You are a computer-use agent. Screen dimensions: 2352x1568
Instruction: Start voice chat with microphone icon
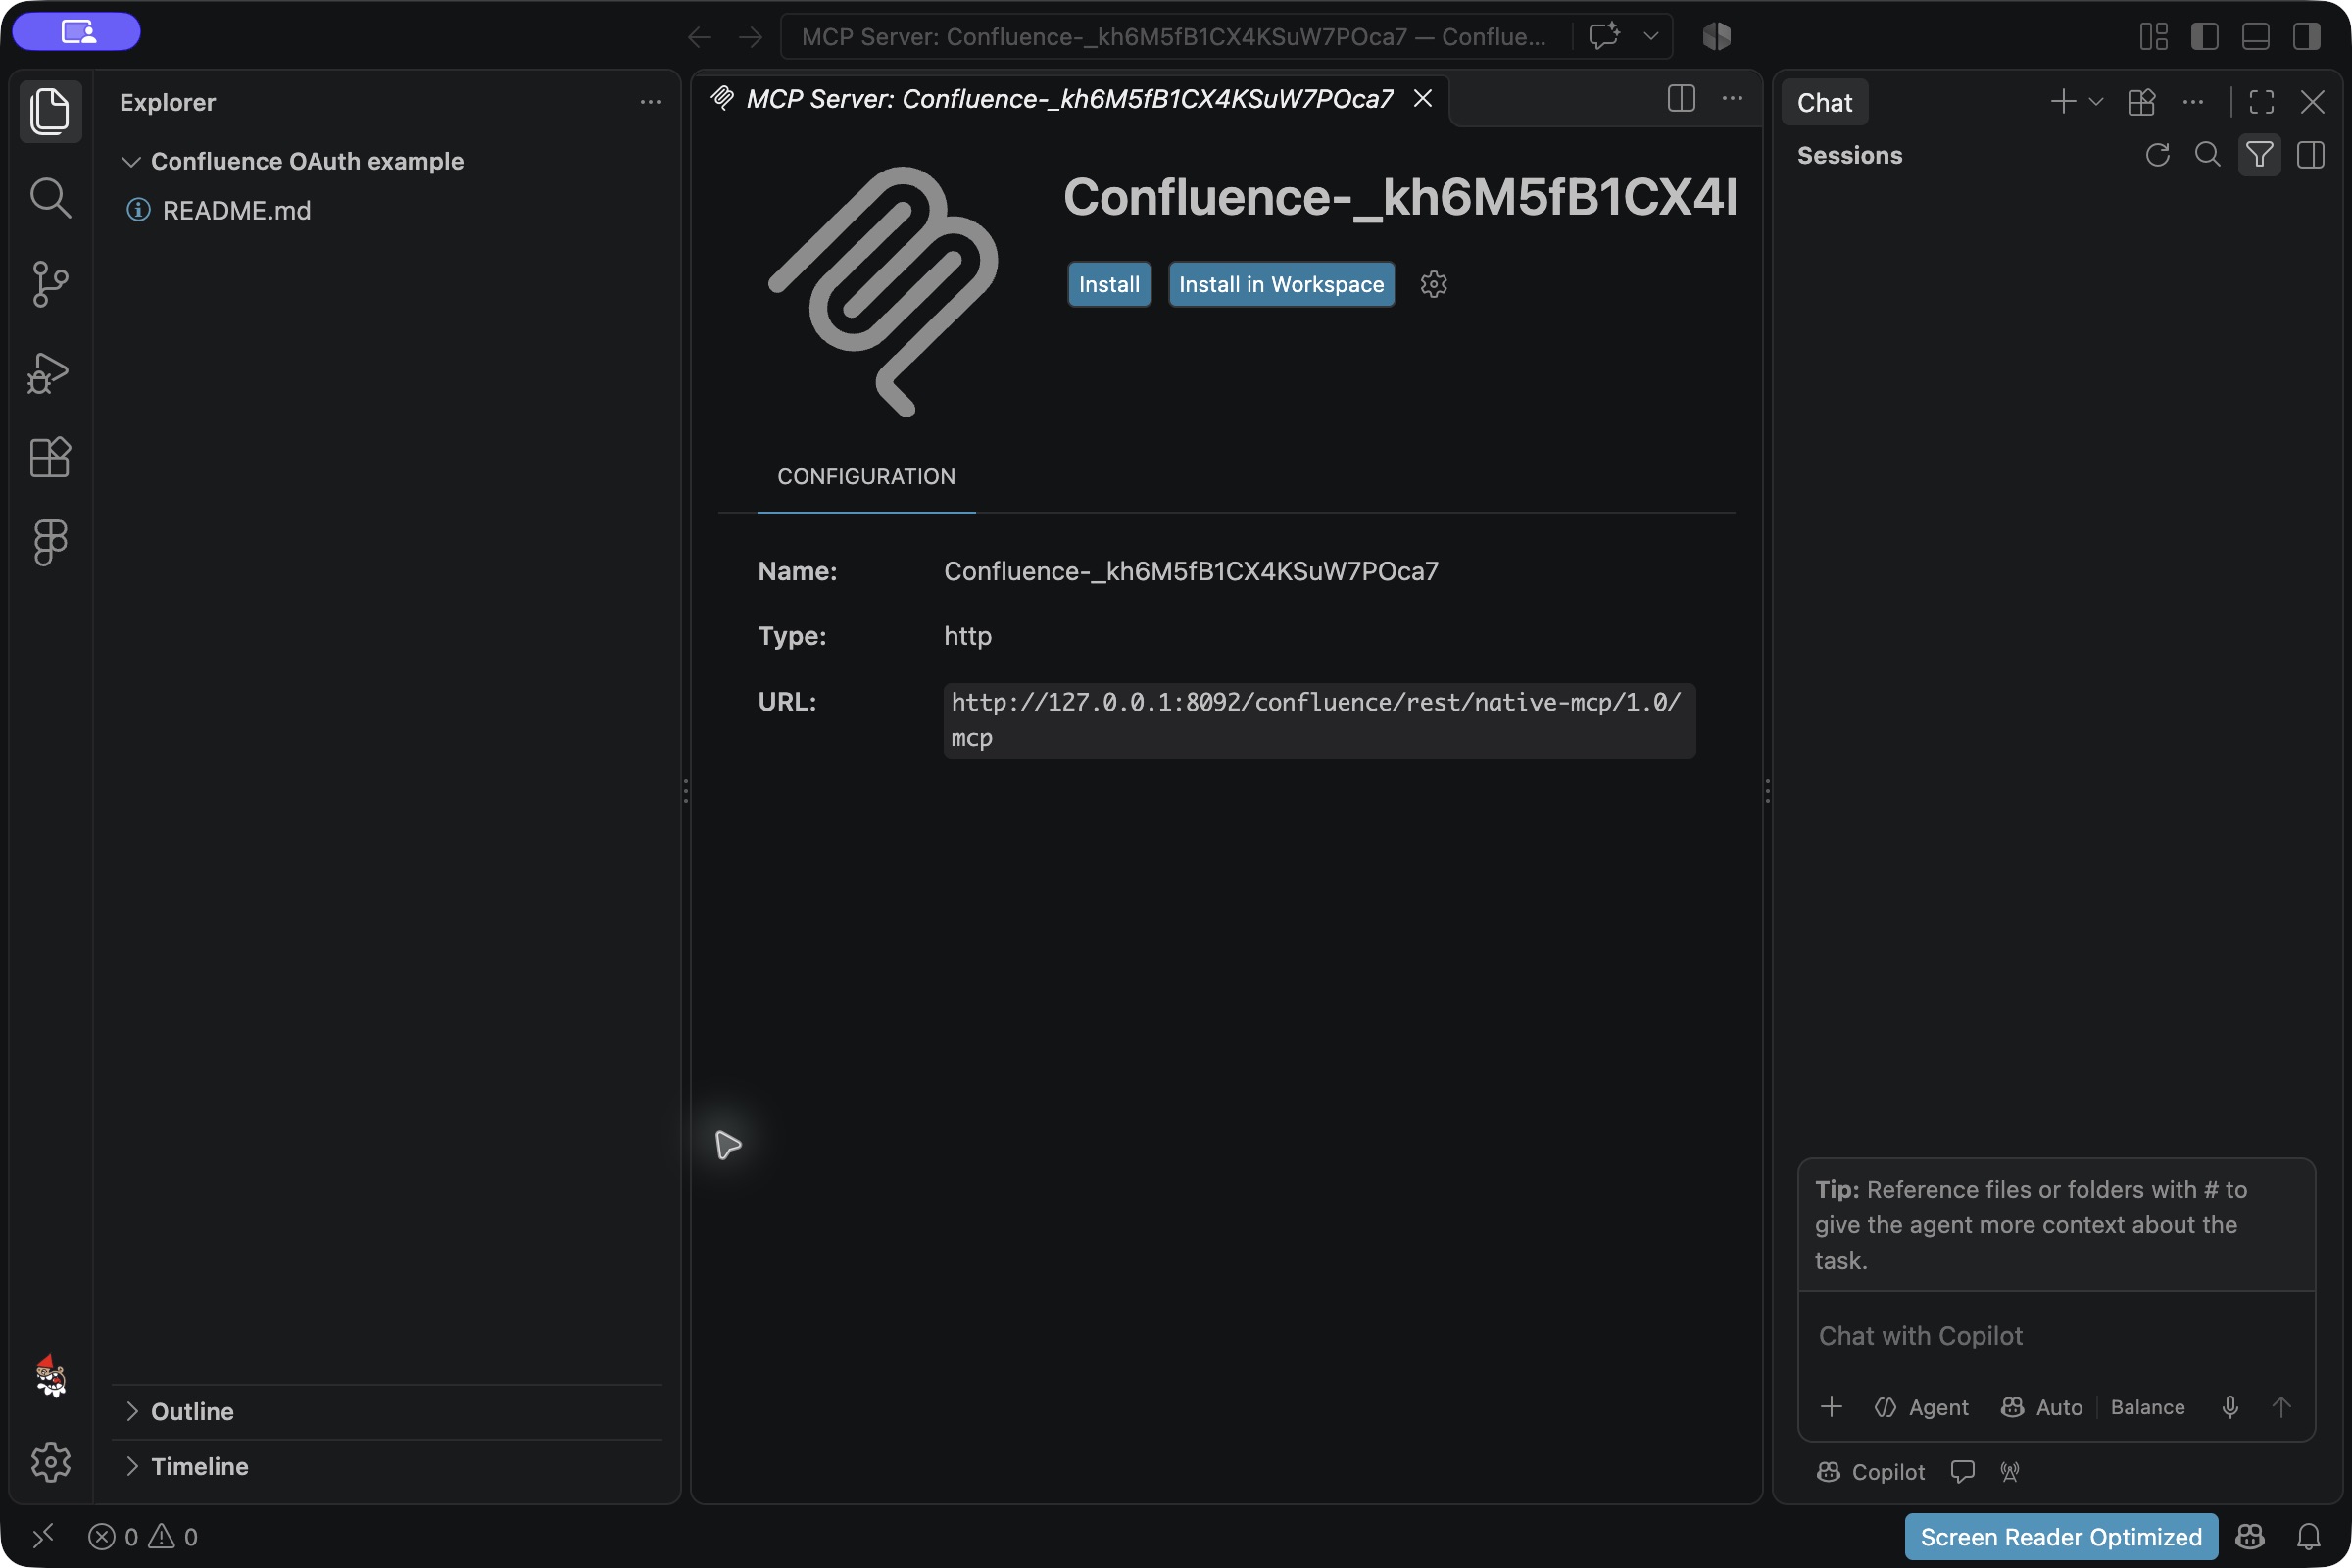point(2230,1407)
